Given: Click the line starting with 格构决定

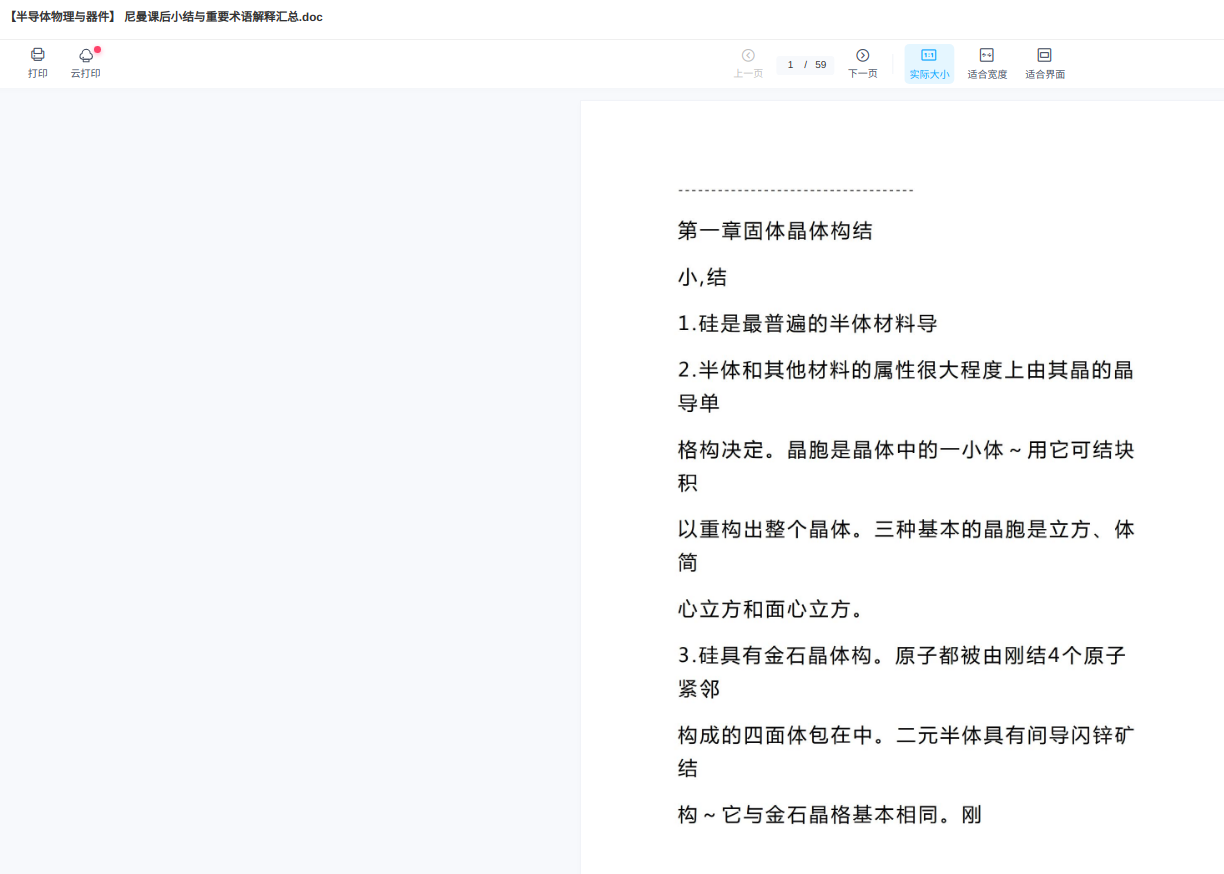Looking at the screenshot, I should [x=905, y=450].
